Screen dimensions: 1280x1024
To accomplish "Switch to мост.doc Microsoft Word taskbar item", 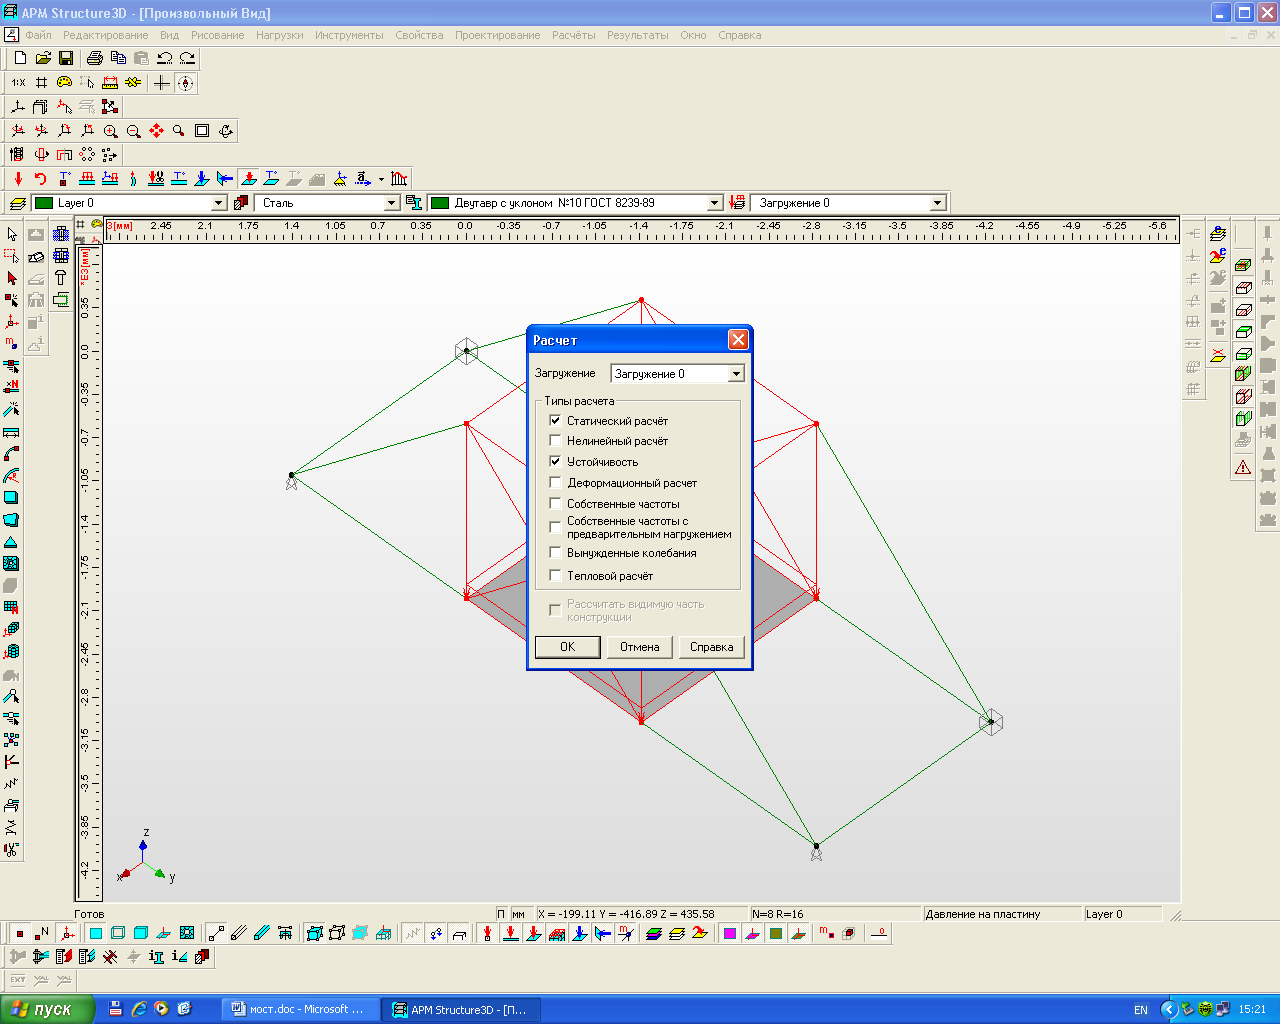I will point(300,1009).
